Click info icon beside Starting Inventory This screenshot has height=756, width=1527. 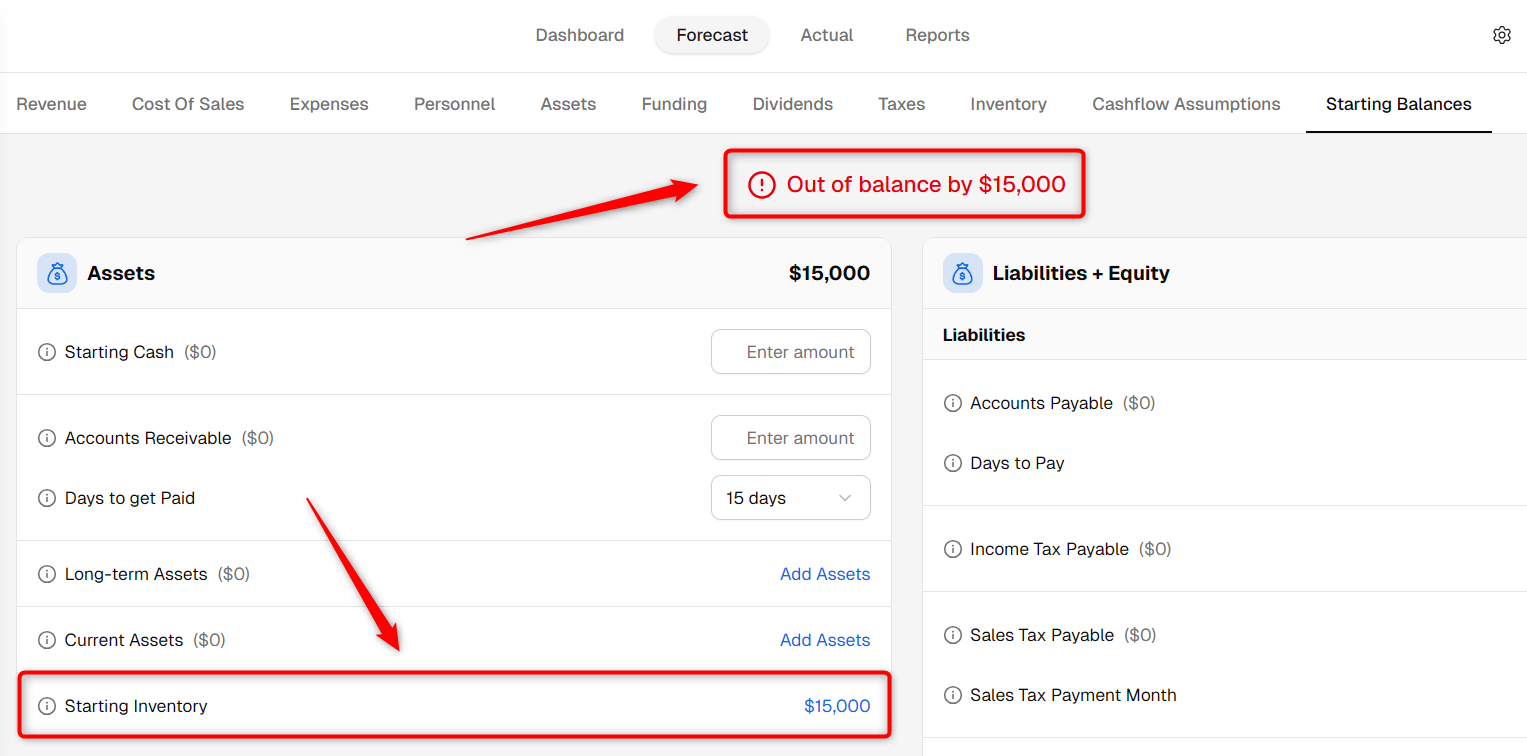(46, 706)
